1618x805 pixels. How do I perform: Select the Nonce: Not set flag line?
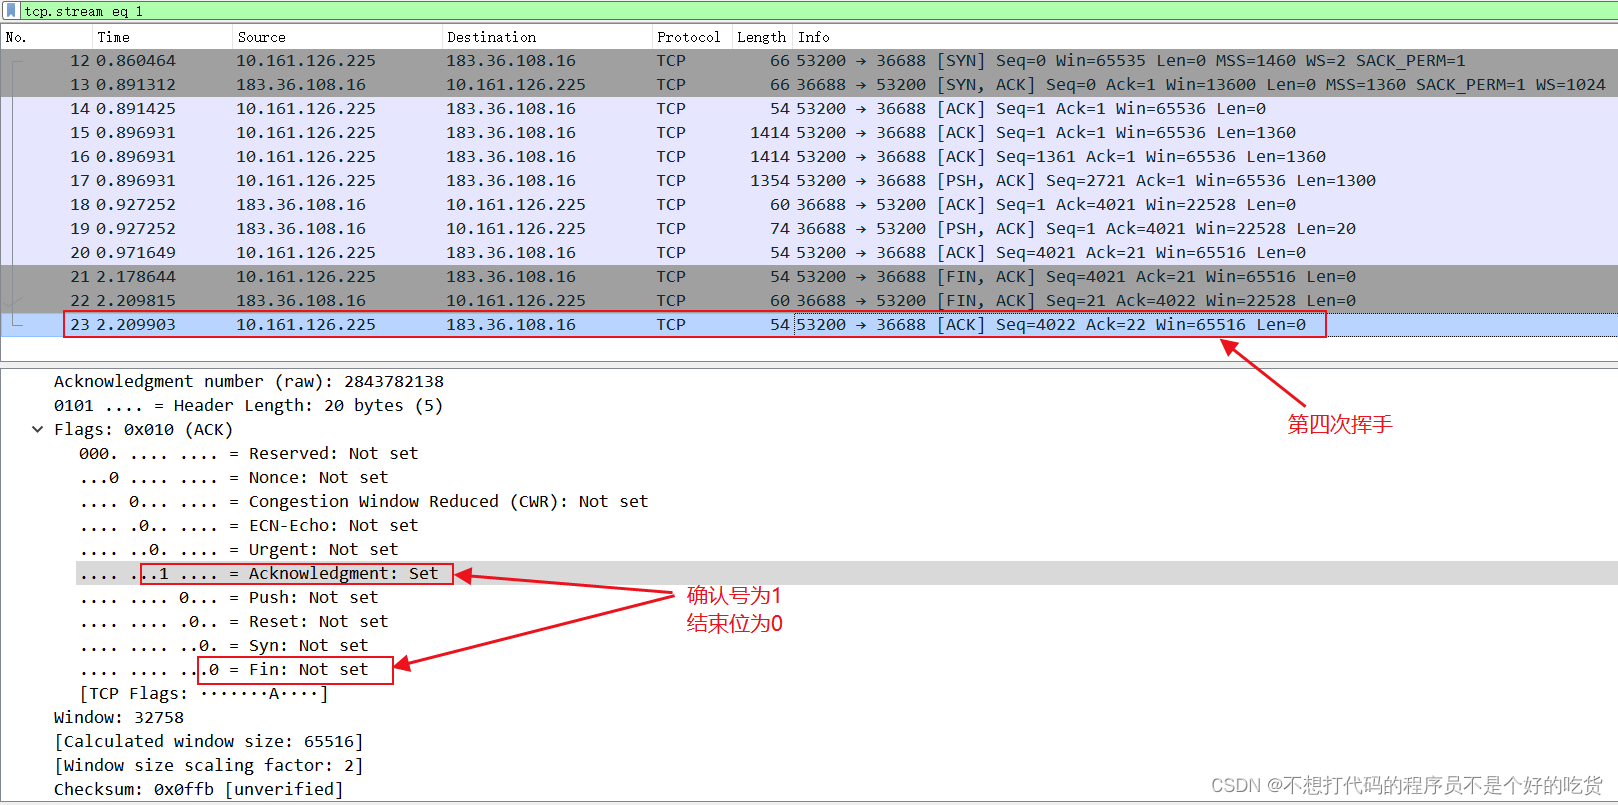pyautogui.click(x=234, y=478)
